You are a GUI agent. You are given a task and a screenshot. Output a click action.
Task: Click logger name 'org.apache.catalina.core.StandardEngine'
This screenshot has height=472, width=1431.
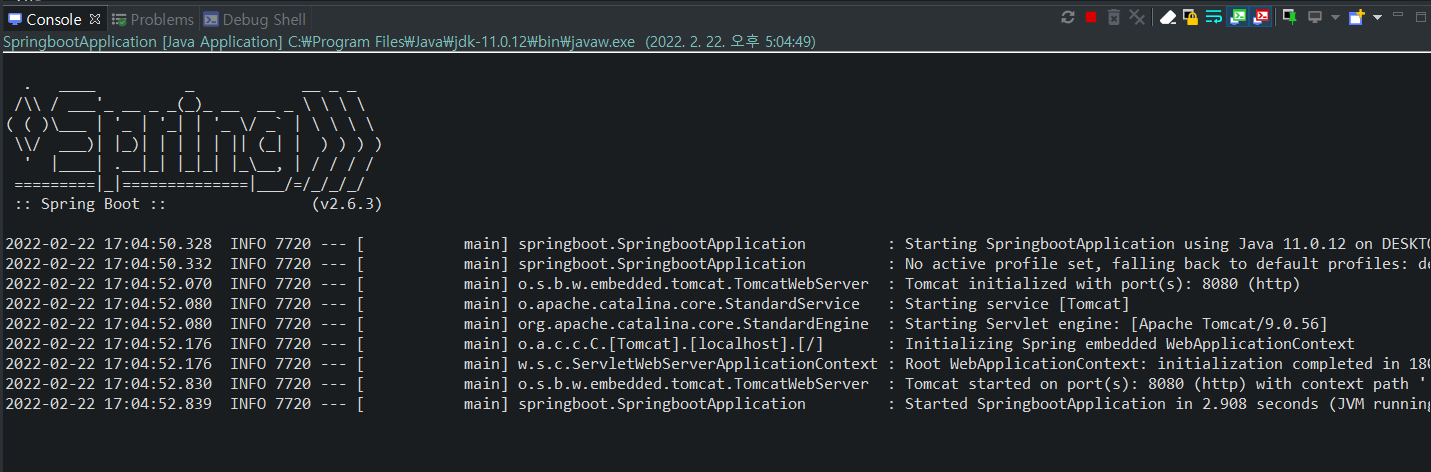coord(693,324)
